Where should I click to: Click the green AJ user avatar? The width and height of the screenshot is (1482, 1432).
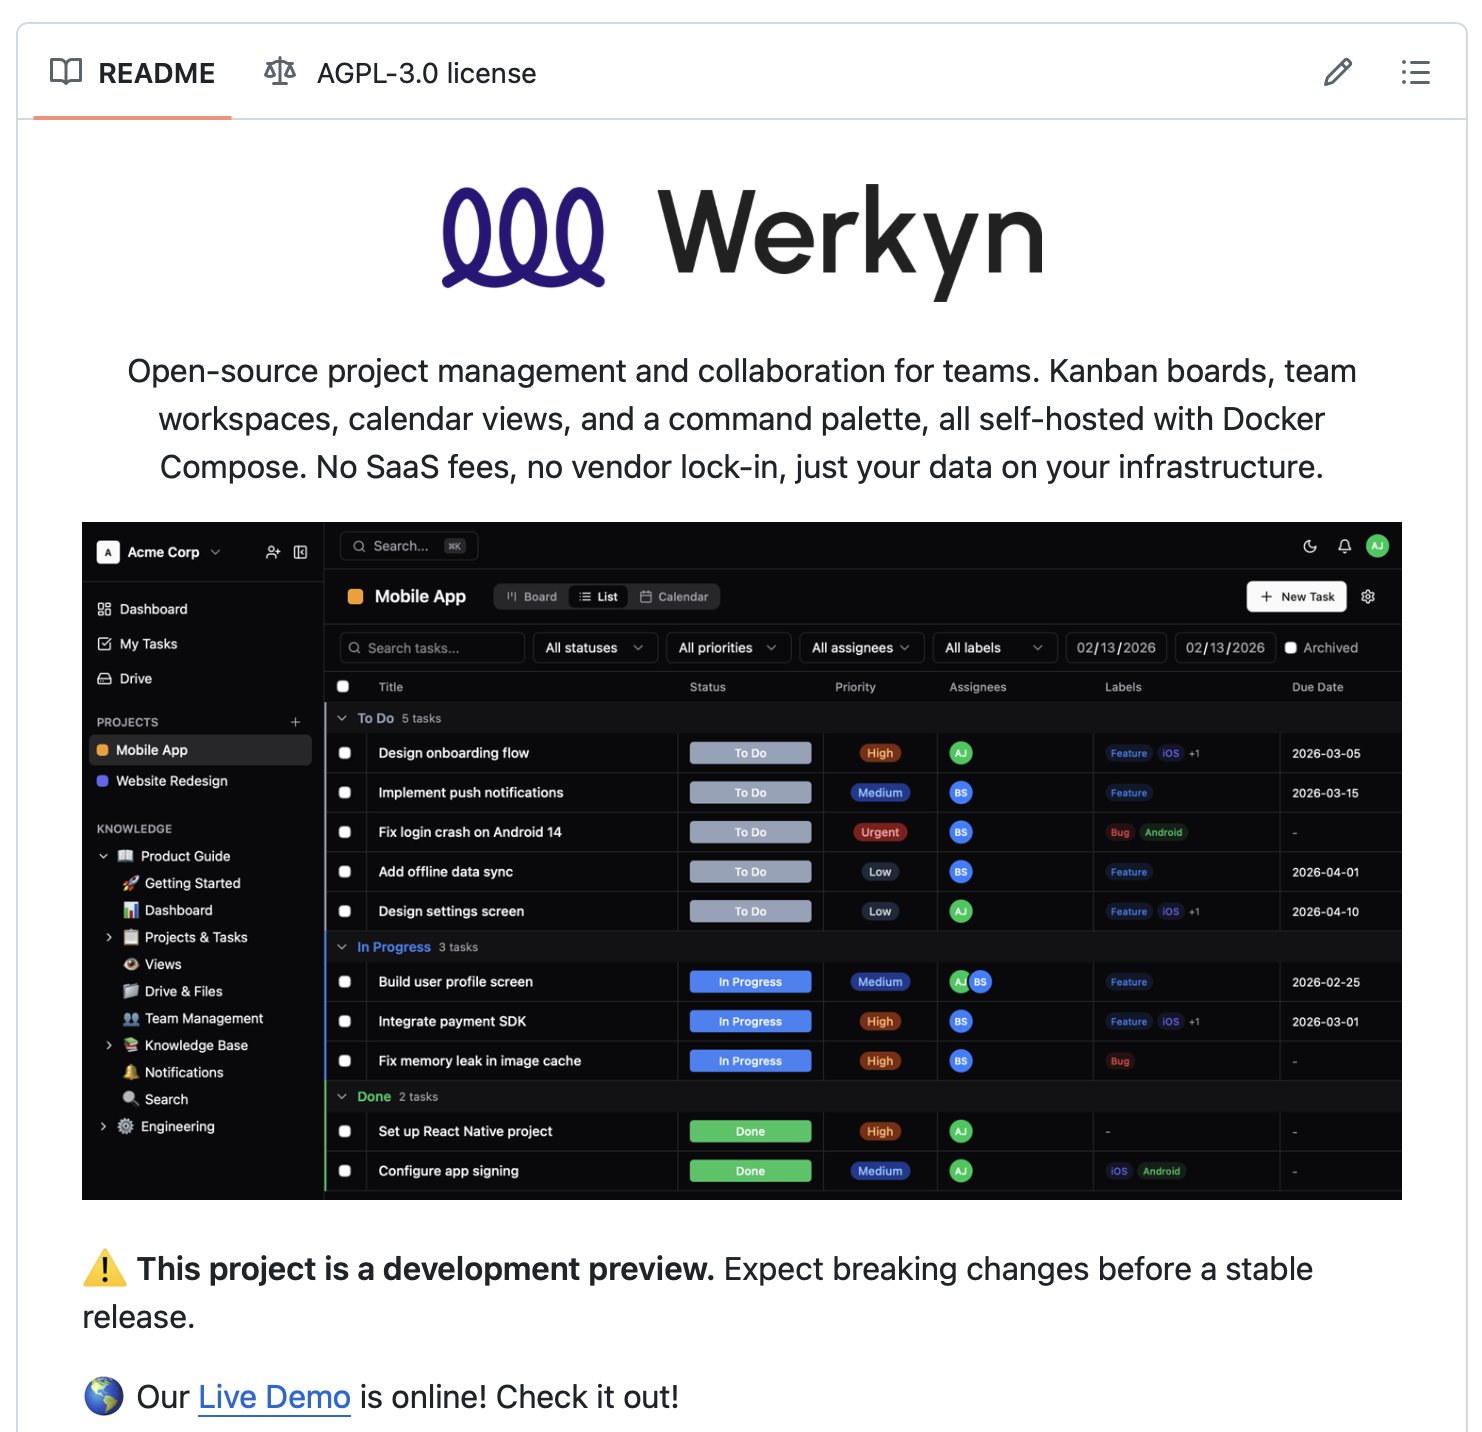(x=1377, y=546)
